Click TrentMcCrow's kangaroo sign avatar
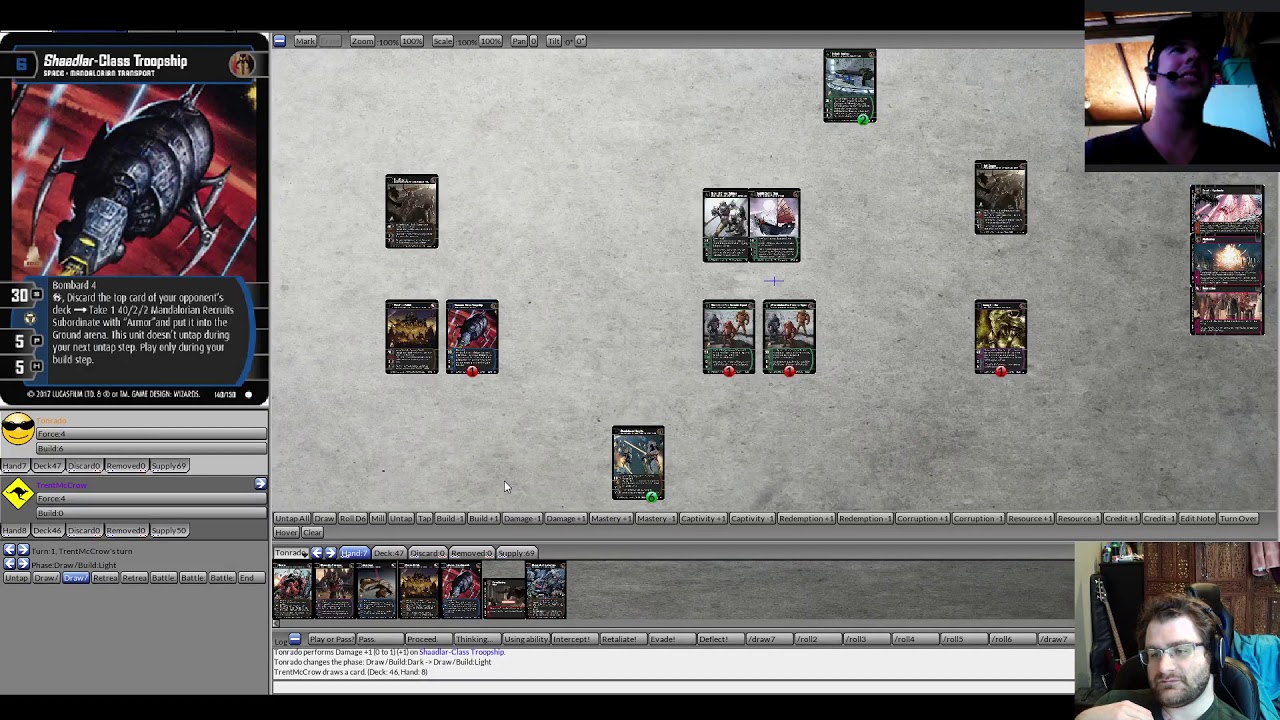This screenshot has height=720, width=1280. click(x=17, y=494)
